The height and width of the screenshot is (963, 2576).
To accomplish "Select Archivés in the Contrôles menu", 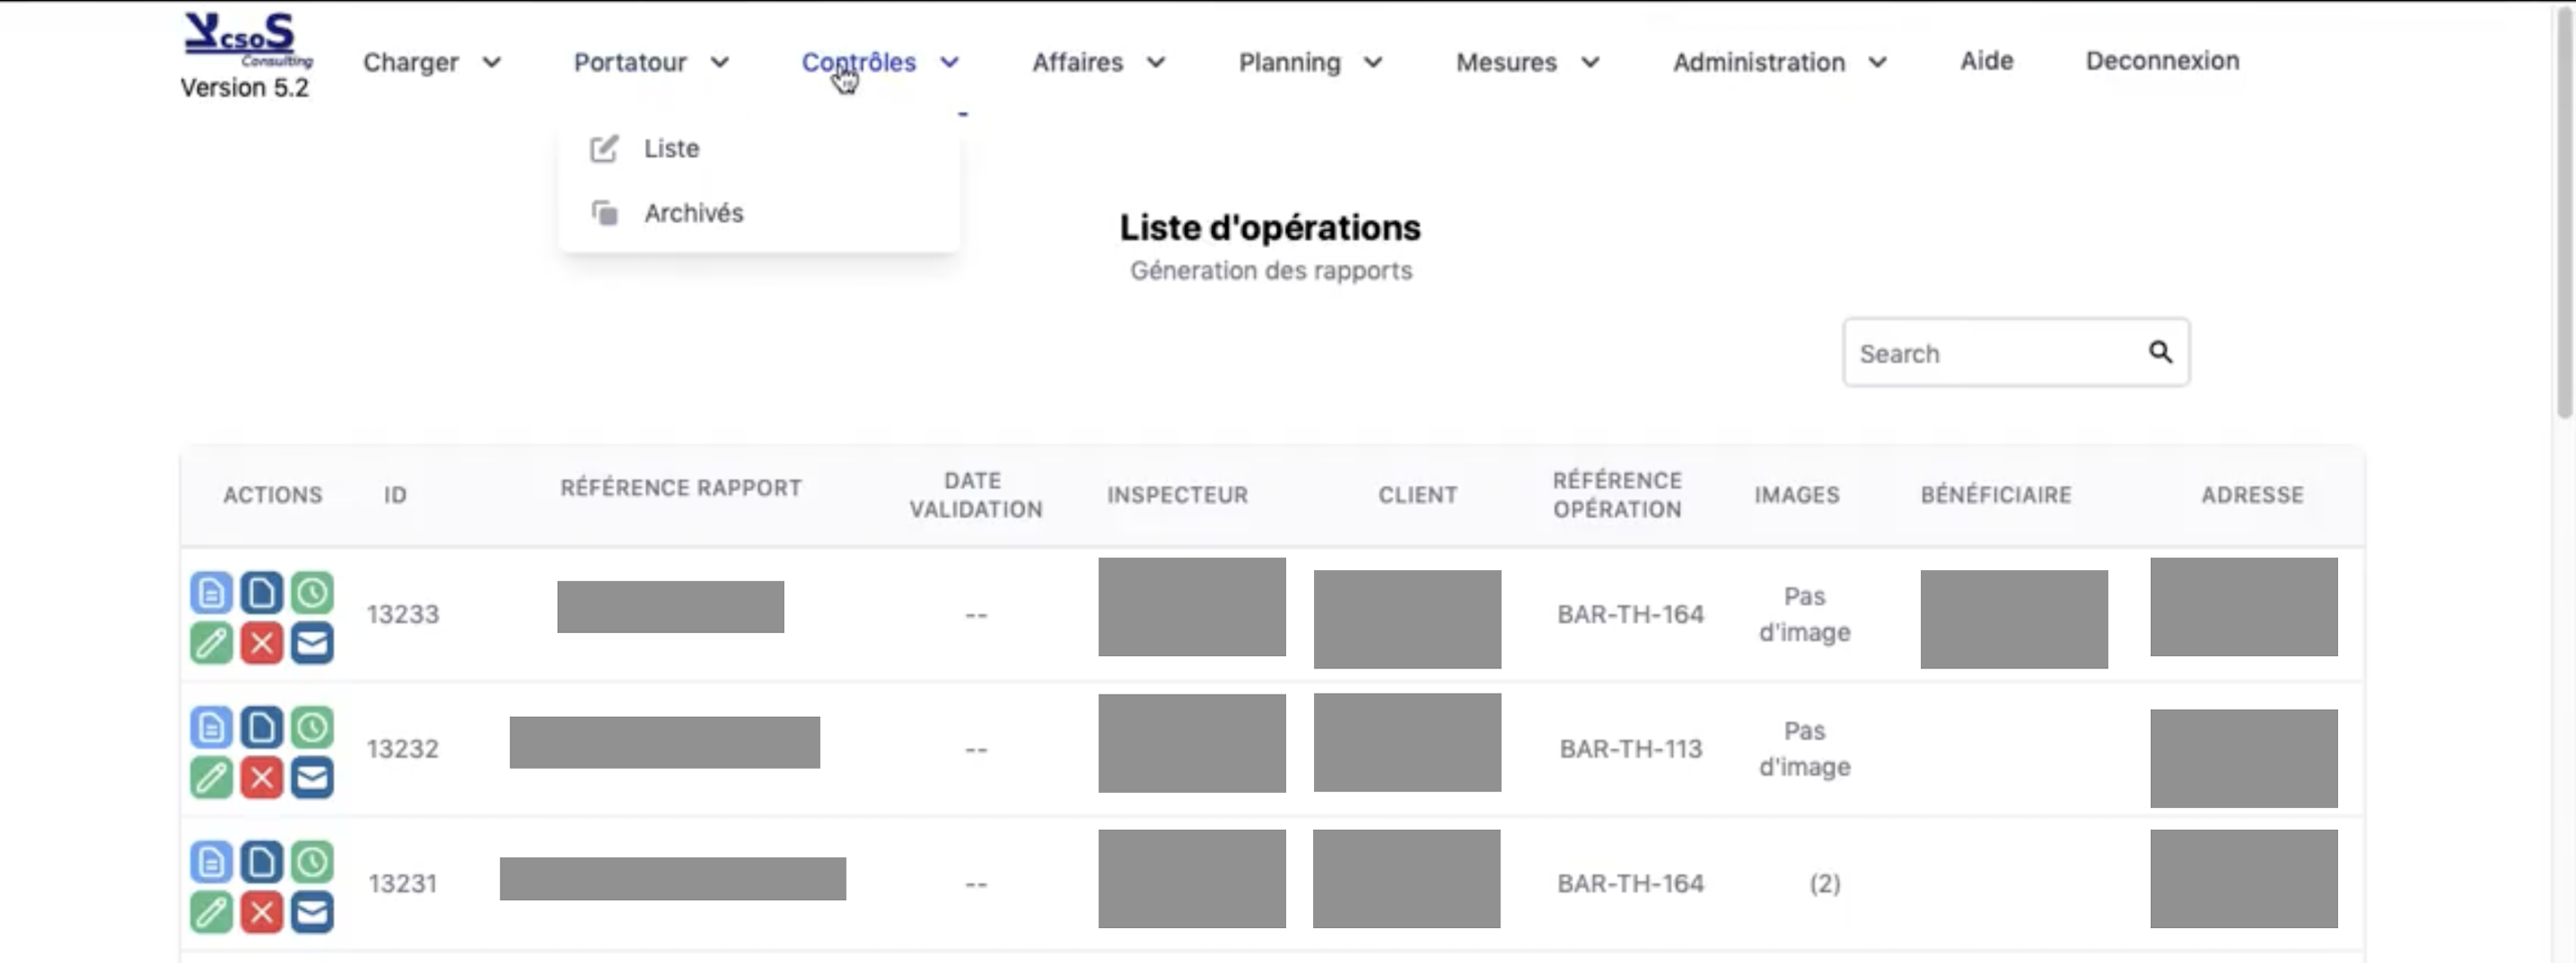I will pyautogui.click(x=694, y=213).
